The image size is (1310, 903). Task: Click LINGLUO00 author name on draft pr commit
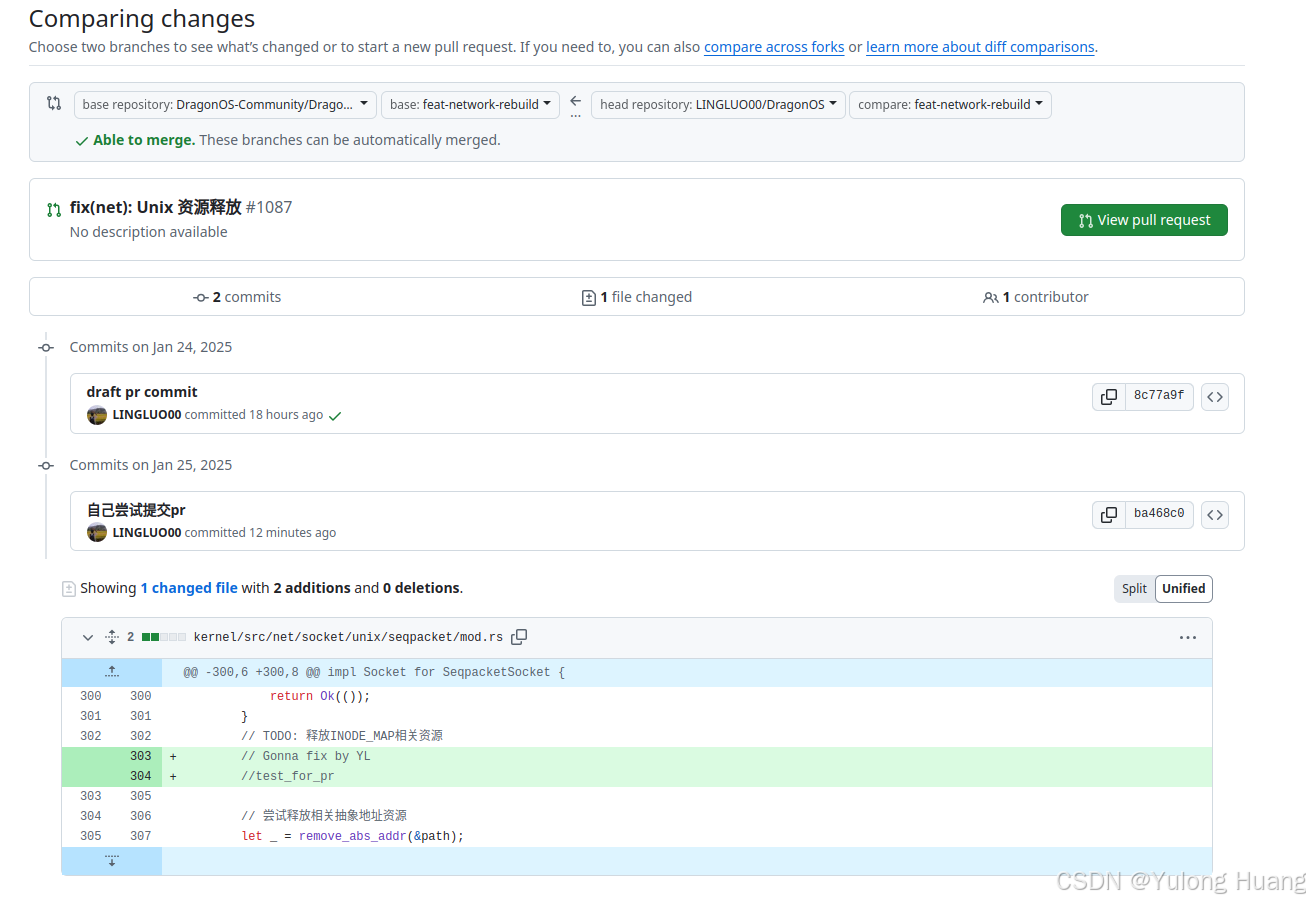(x=147, y=415)
